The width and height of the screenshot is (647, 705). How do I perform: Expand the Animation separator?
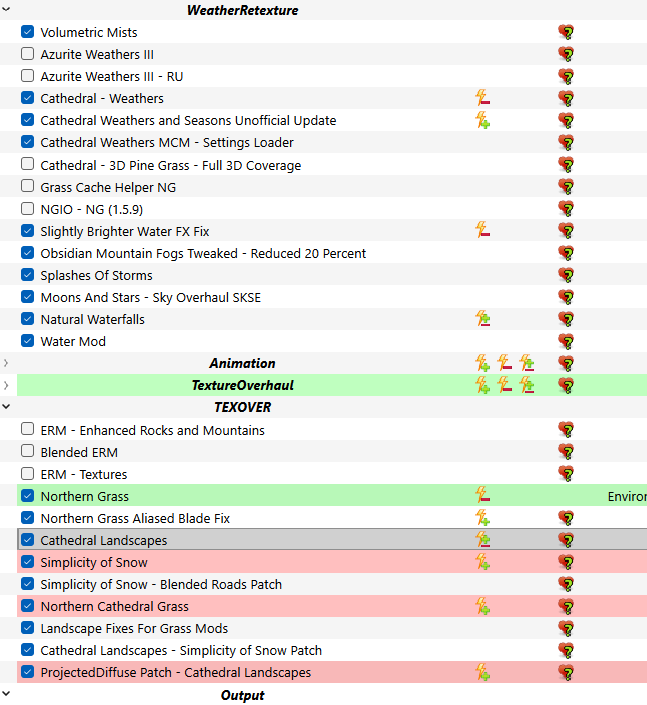click(7, 363)
